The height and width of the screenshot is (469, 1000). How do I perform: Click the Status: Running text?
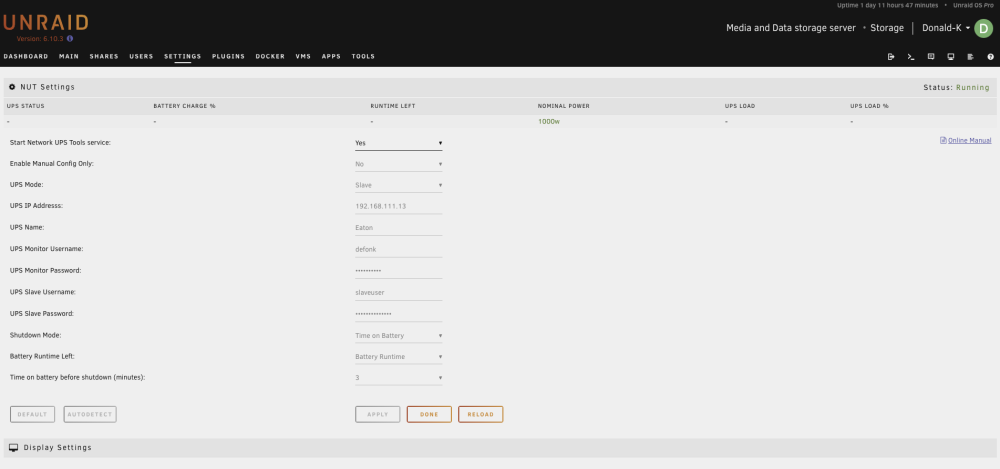point(956,87)
